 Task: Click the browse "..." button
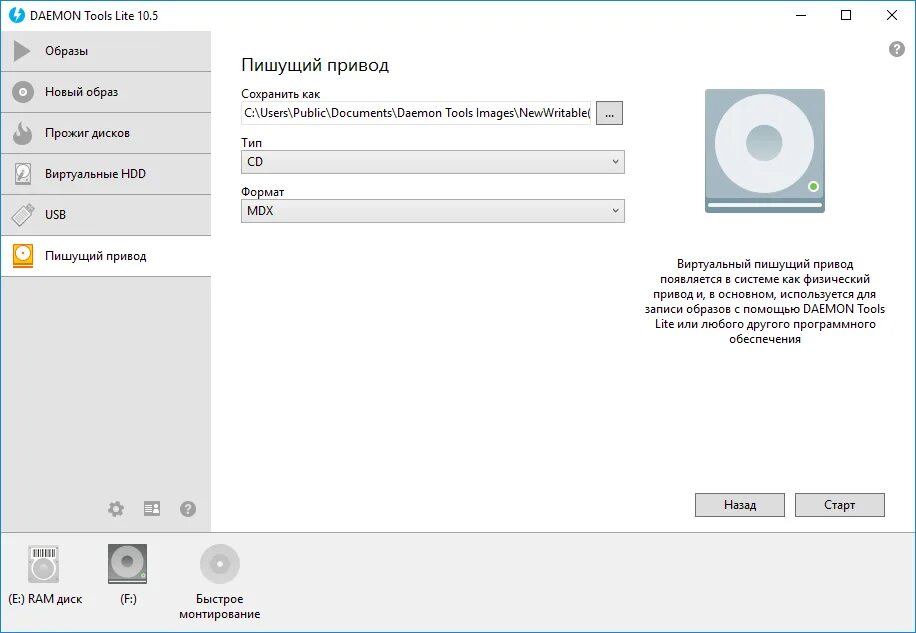coord(609,113)
